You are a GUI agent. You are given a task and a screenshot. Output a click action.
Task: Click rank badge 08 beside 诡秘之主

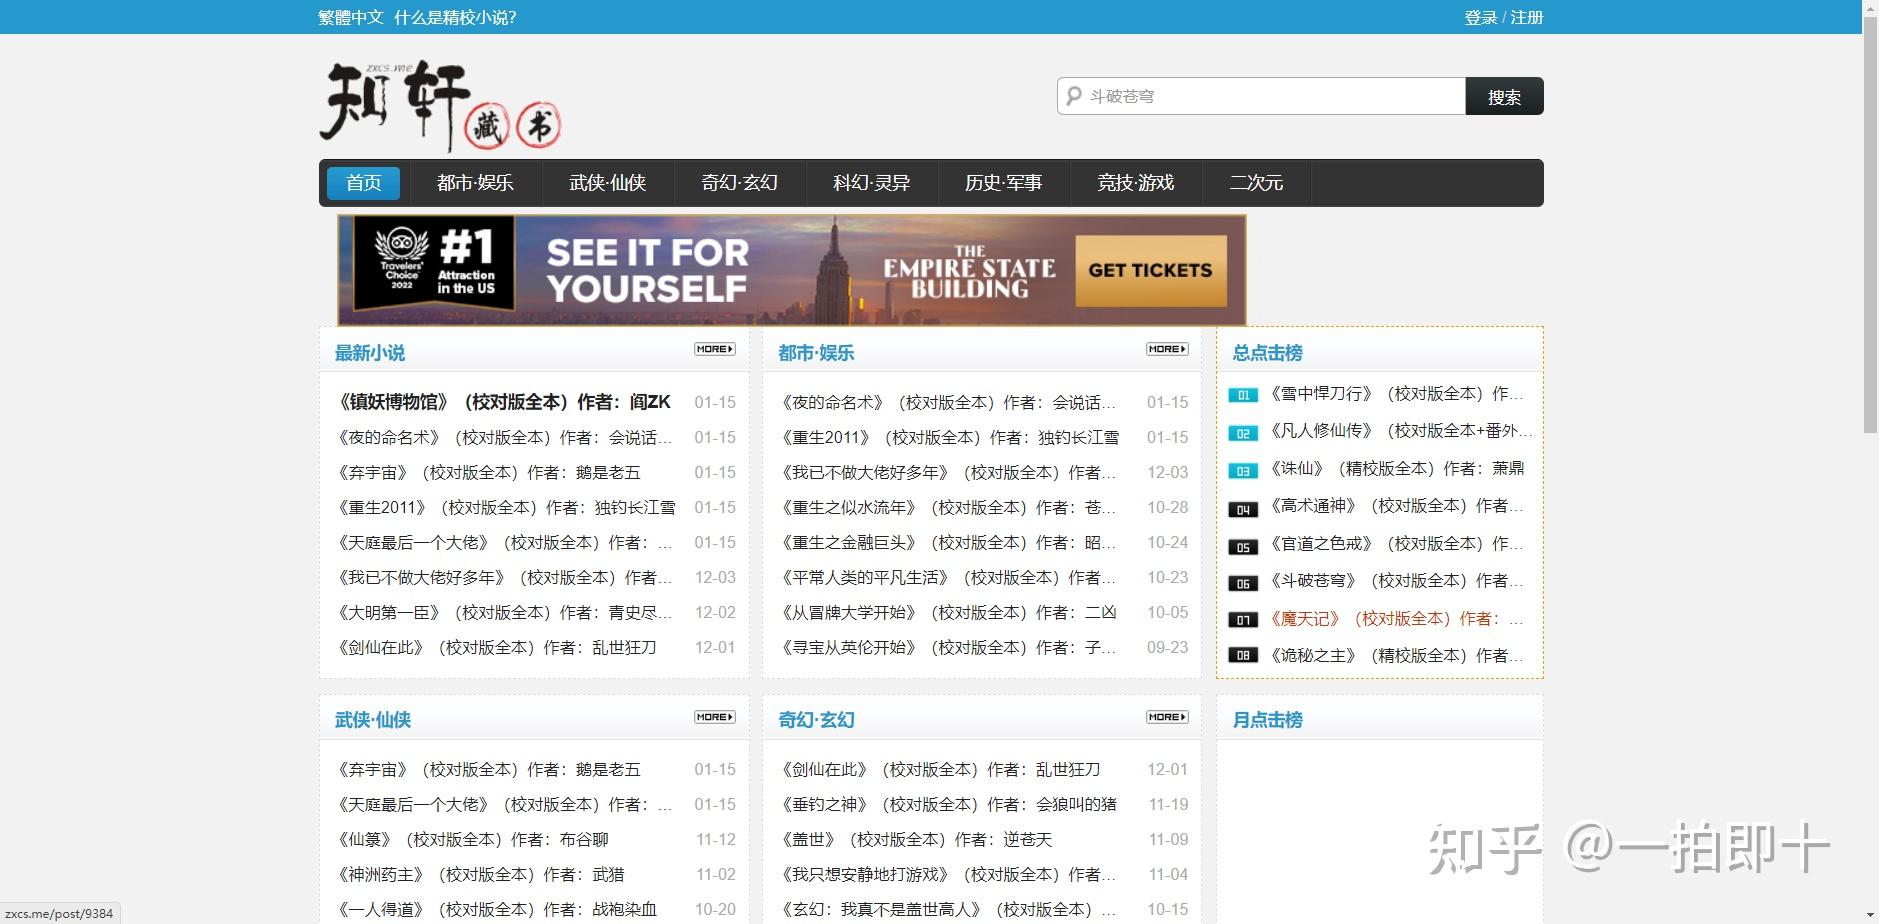[x=1243, y=656]
